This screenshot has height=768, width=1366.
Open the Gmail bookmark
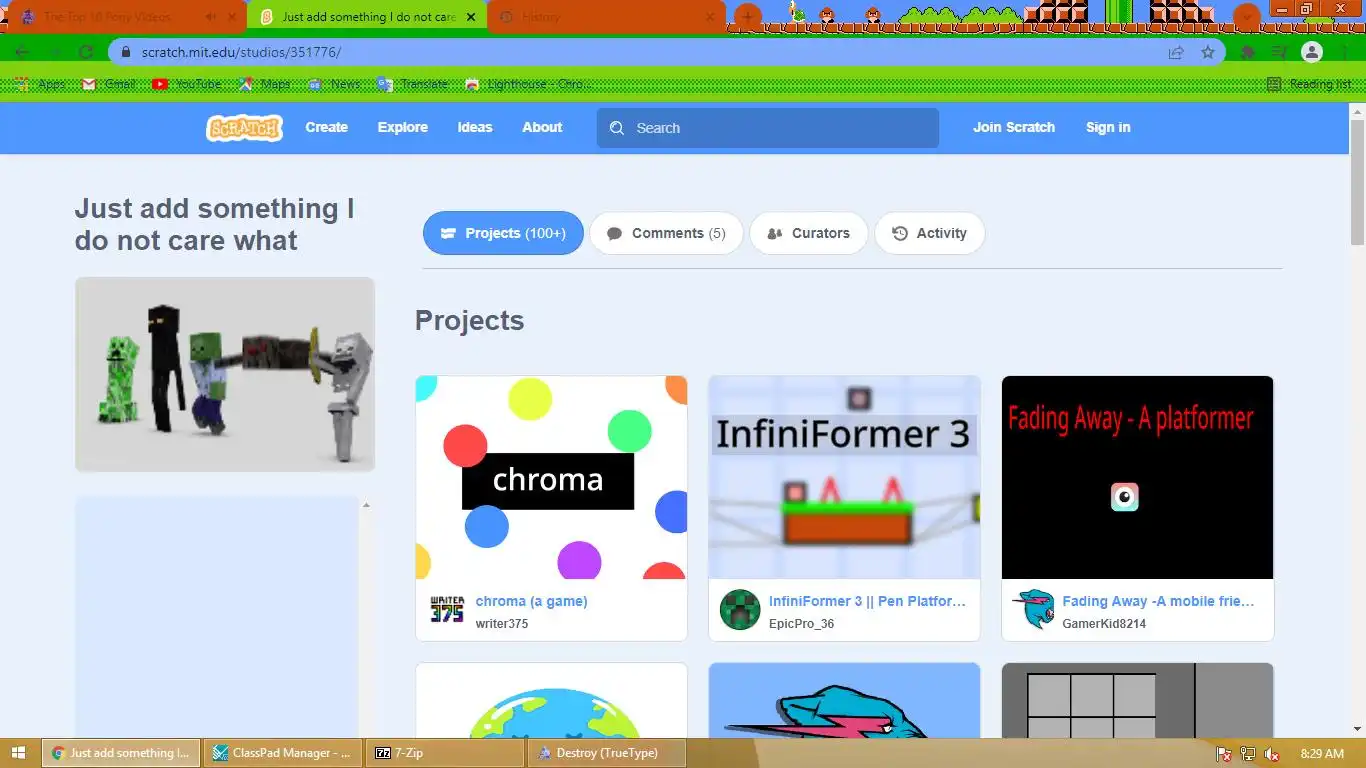(108, 84)
